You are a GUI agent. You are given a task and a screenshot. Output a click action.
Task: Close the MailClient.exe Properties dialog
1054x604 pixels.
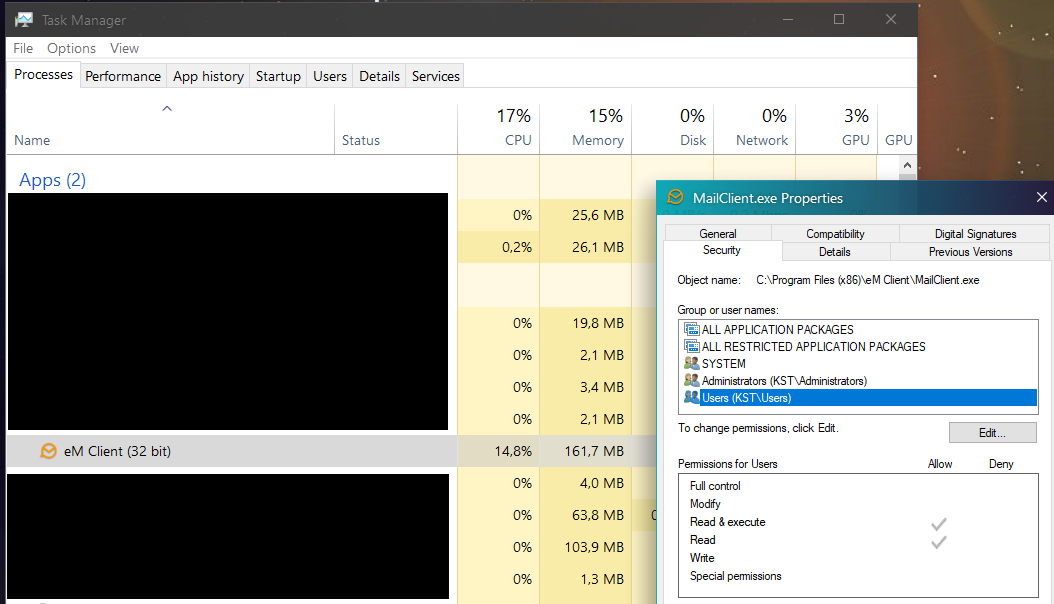point(1041,197)
